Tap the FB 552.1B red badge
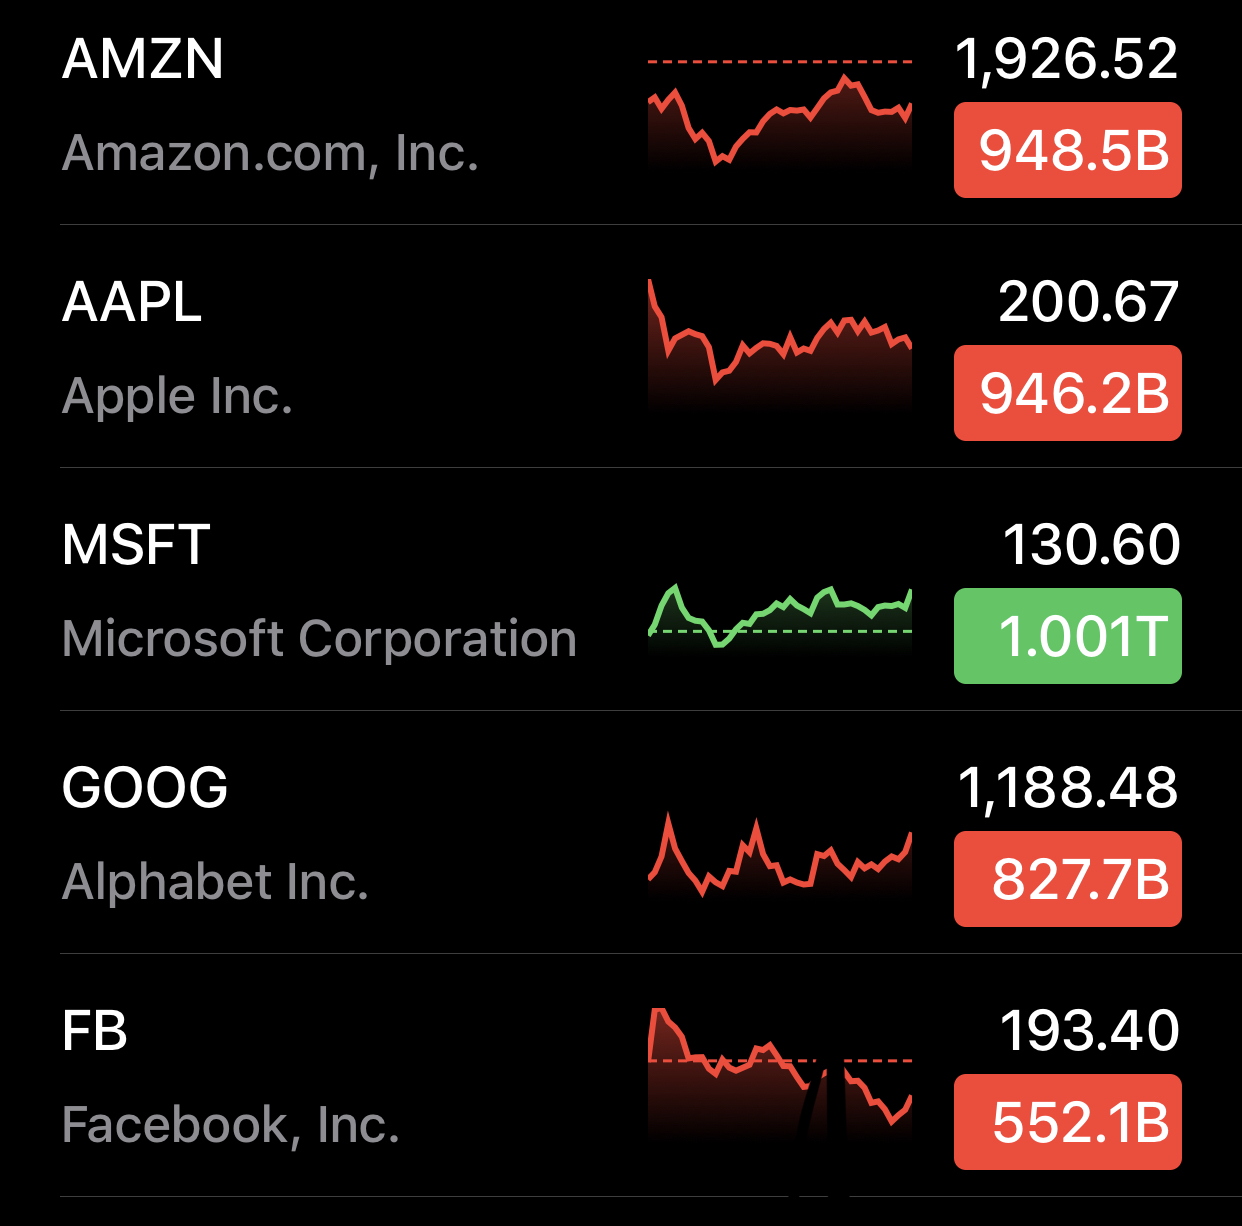This screenshot has height=1226, width=1242. pyautogui.click(x=1067, y=1122)
